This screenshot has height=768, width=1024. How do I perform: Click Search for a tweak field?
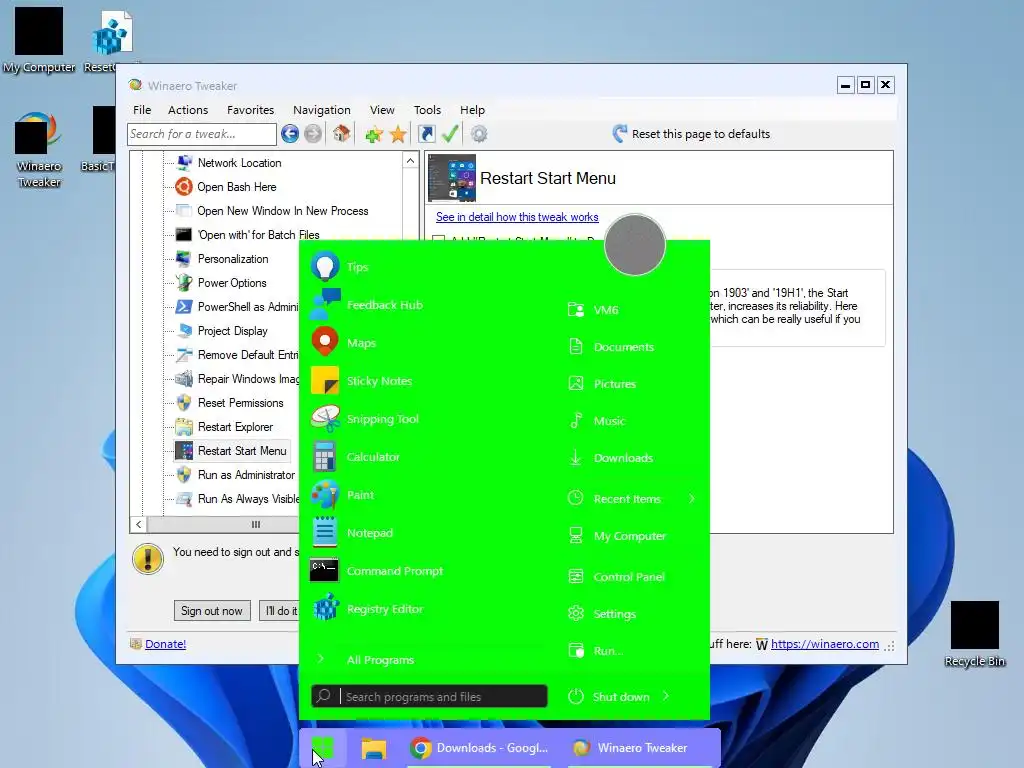202,134
